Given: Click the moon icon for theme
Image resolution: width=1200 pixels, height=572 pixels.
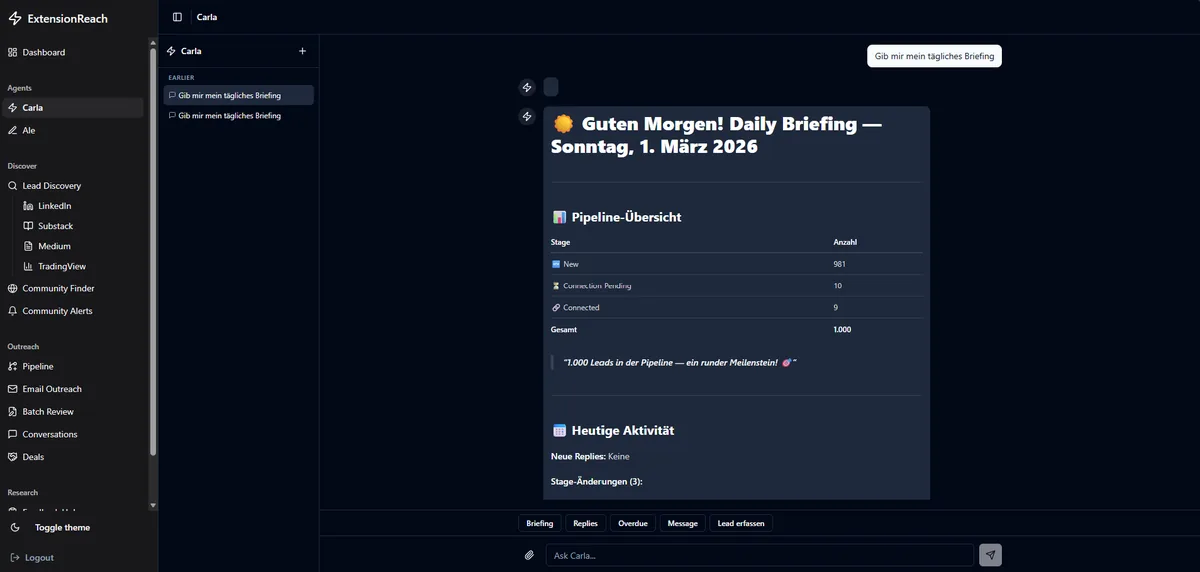Looking at the screenshot, I should click(x=15, y=527).
